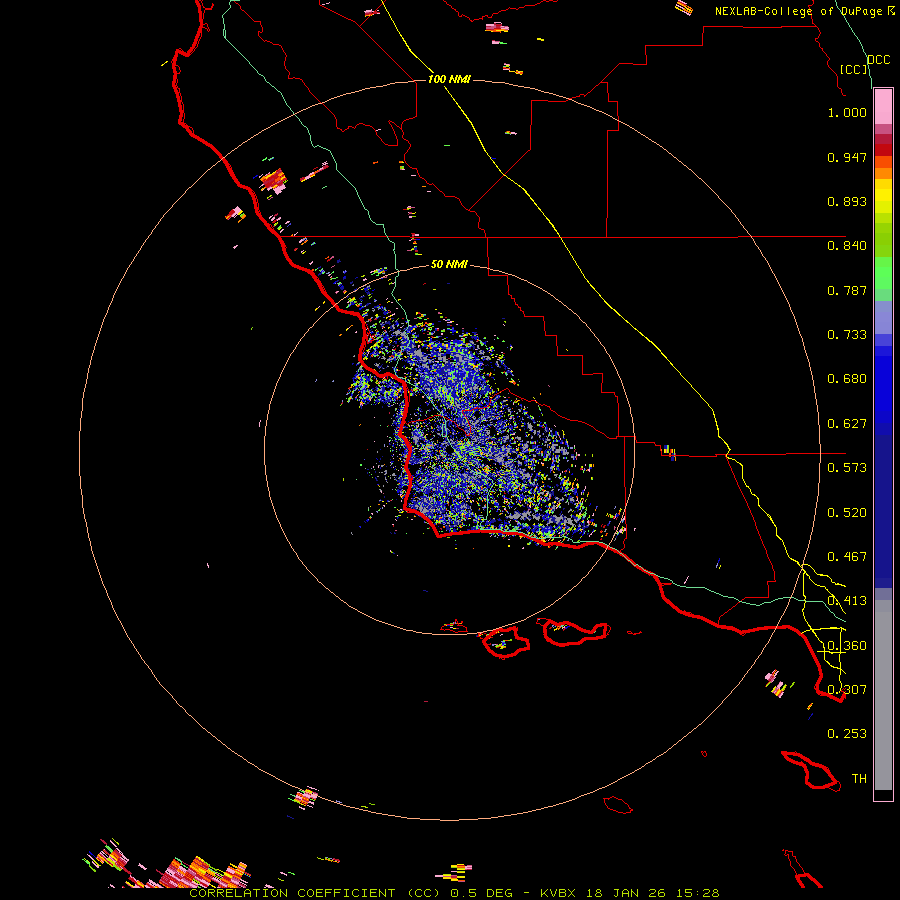Click the 100 NMI range ring label
This screenshot has width=900, height=900.
coord(449,79)
